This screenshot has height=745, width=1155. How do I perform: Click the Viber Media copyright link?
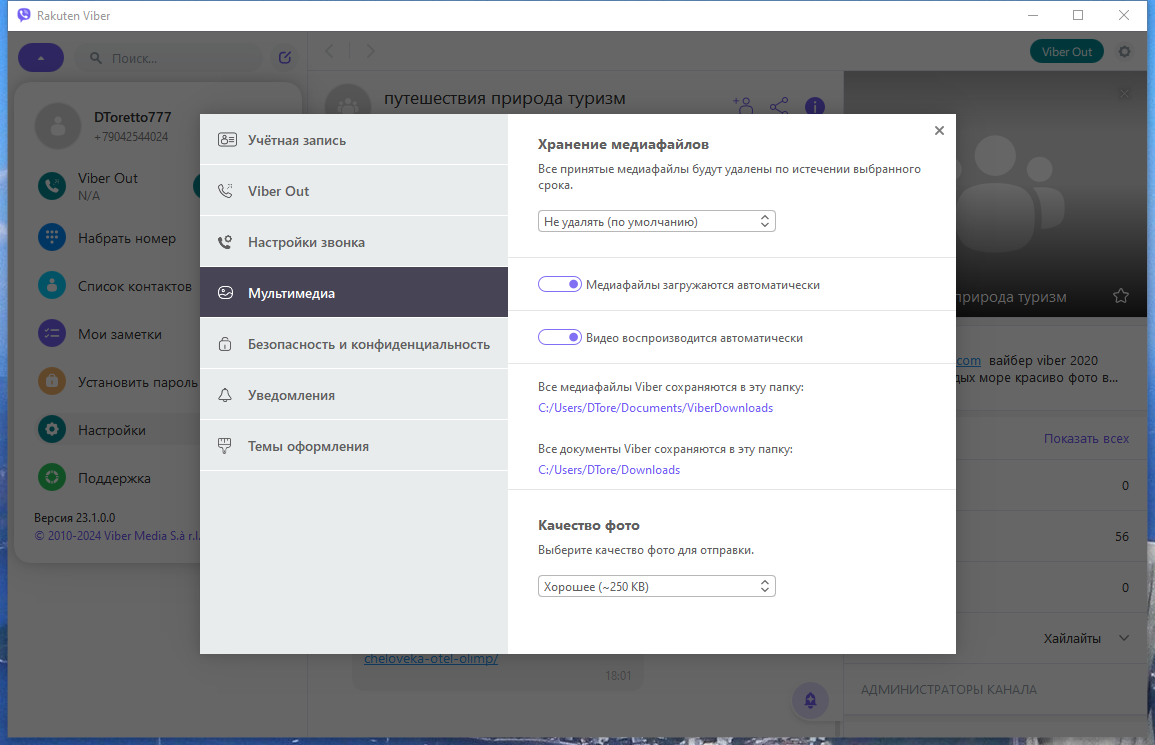(x=116, y=536)
